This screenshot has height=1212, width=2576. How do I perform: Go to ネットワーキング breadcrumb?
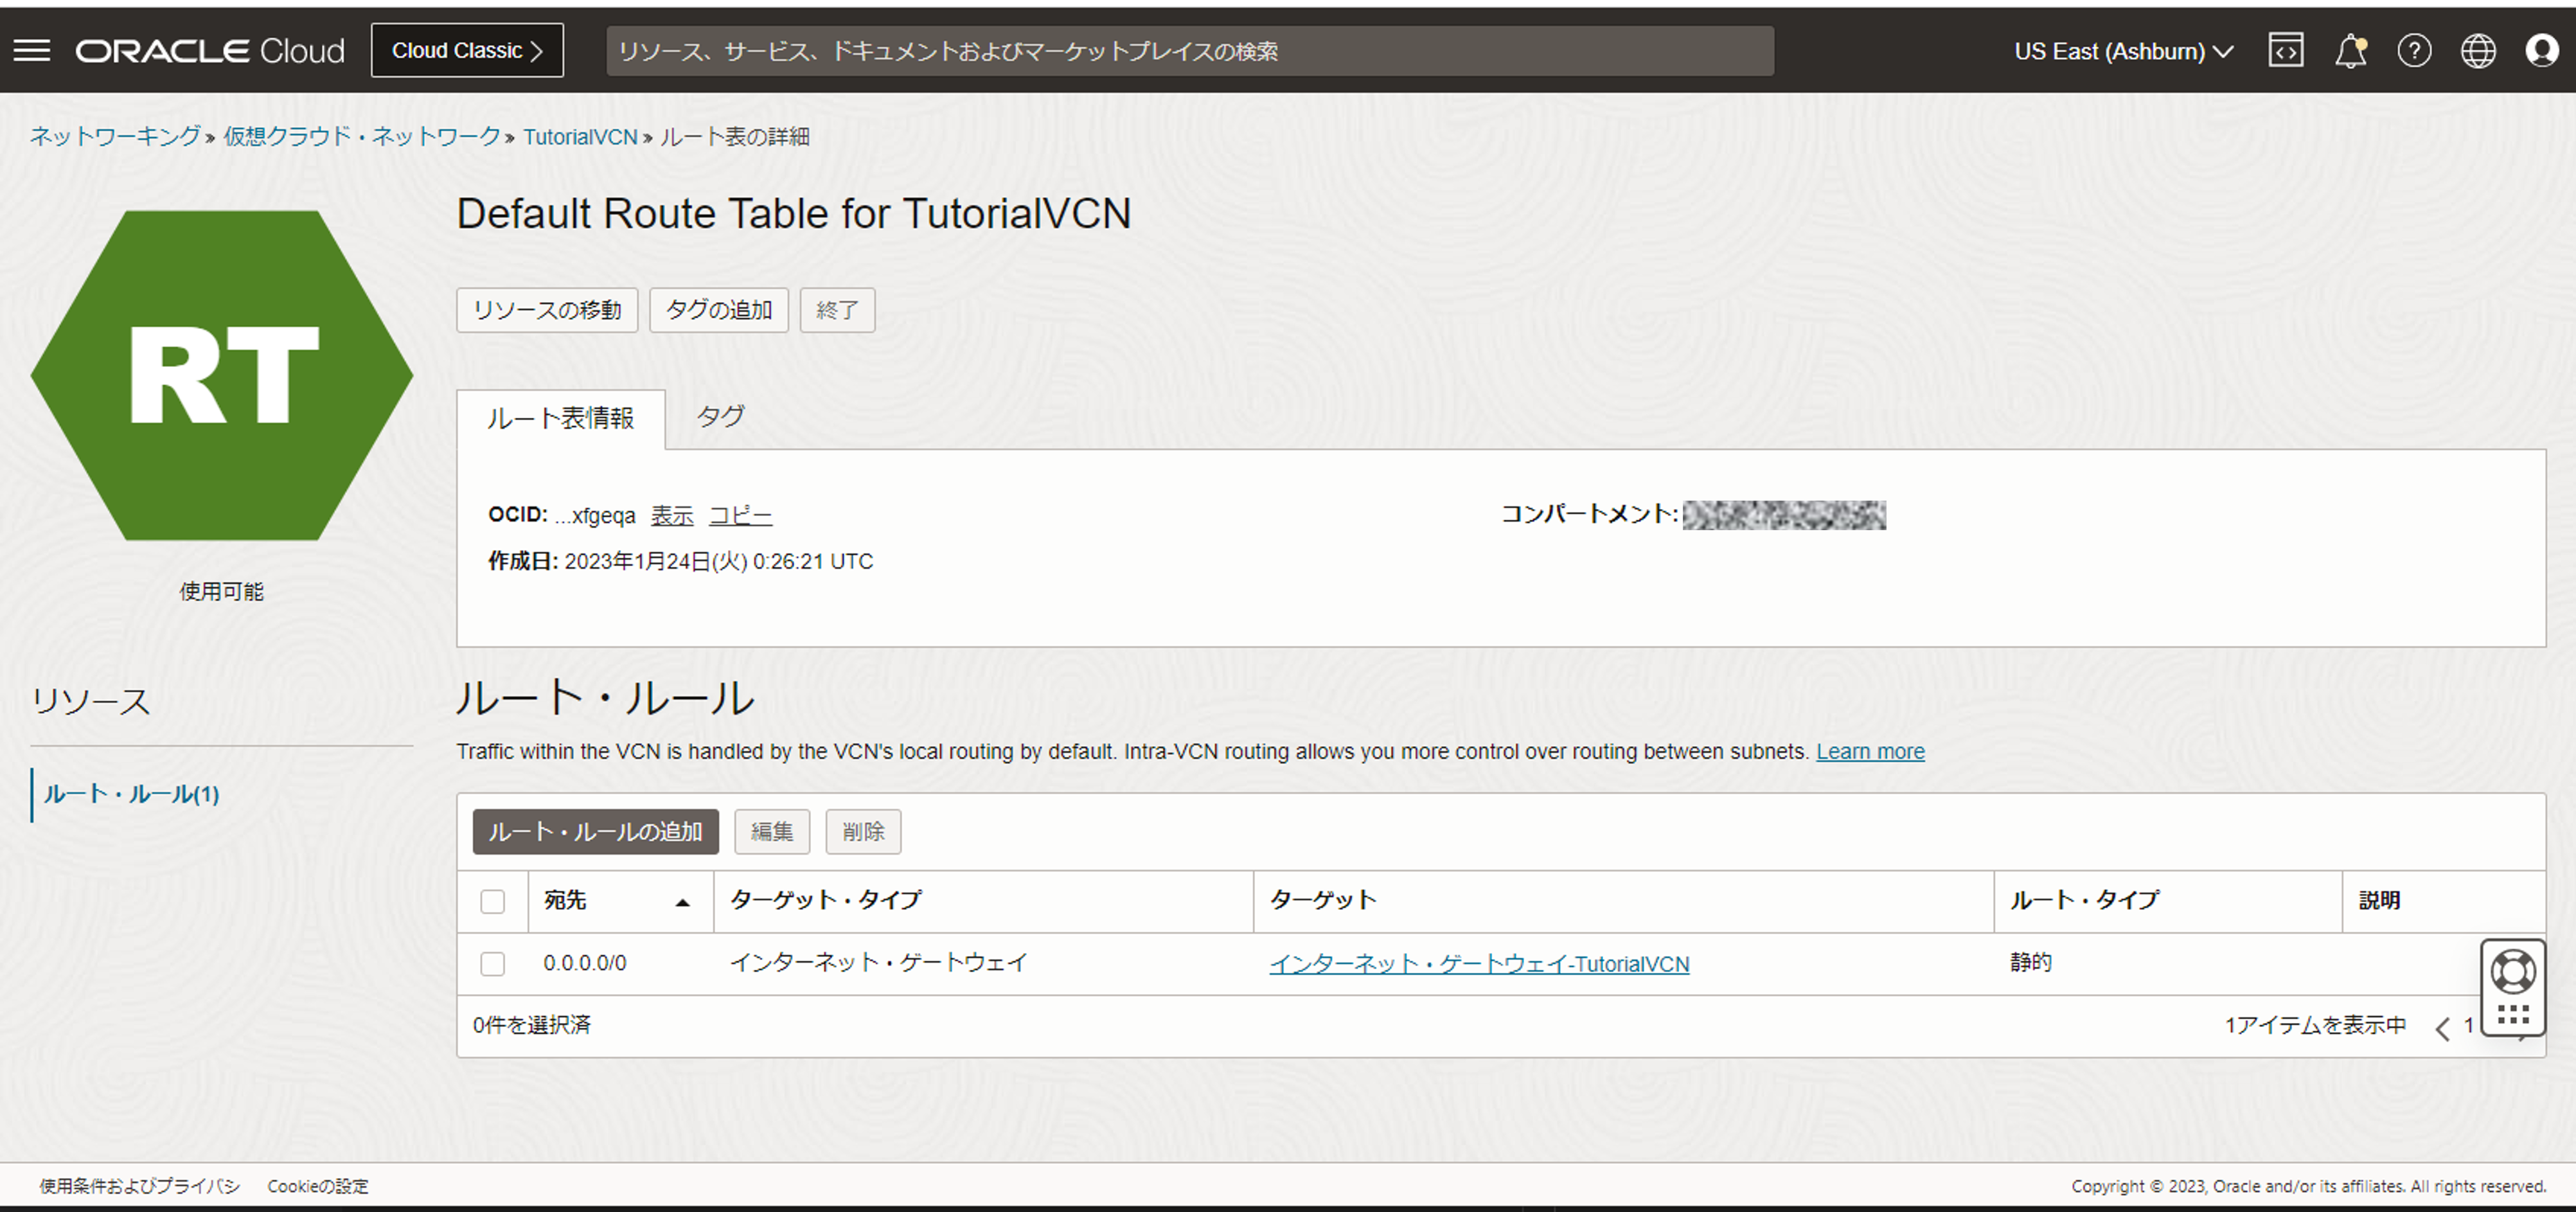click(x=115, y=136)
